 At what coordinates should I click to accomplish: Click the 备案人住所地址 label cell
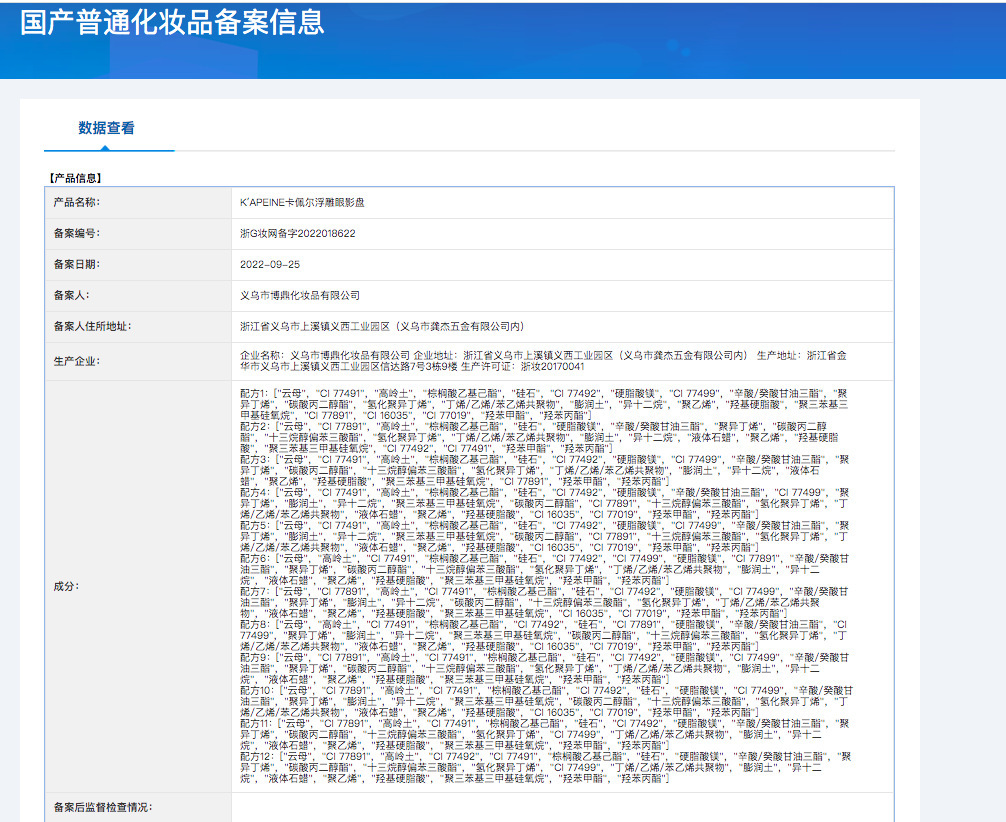click(x=138, y=327)
